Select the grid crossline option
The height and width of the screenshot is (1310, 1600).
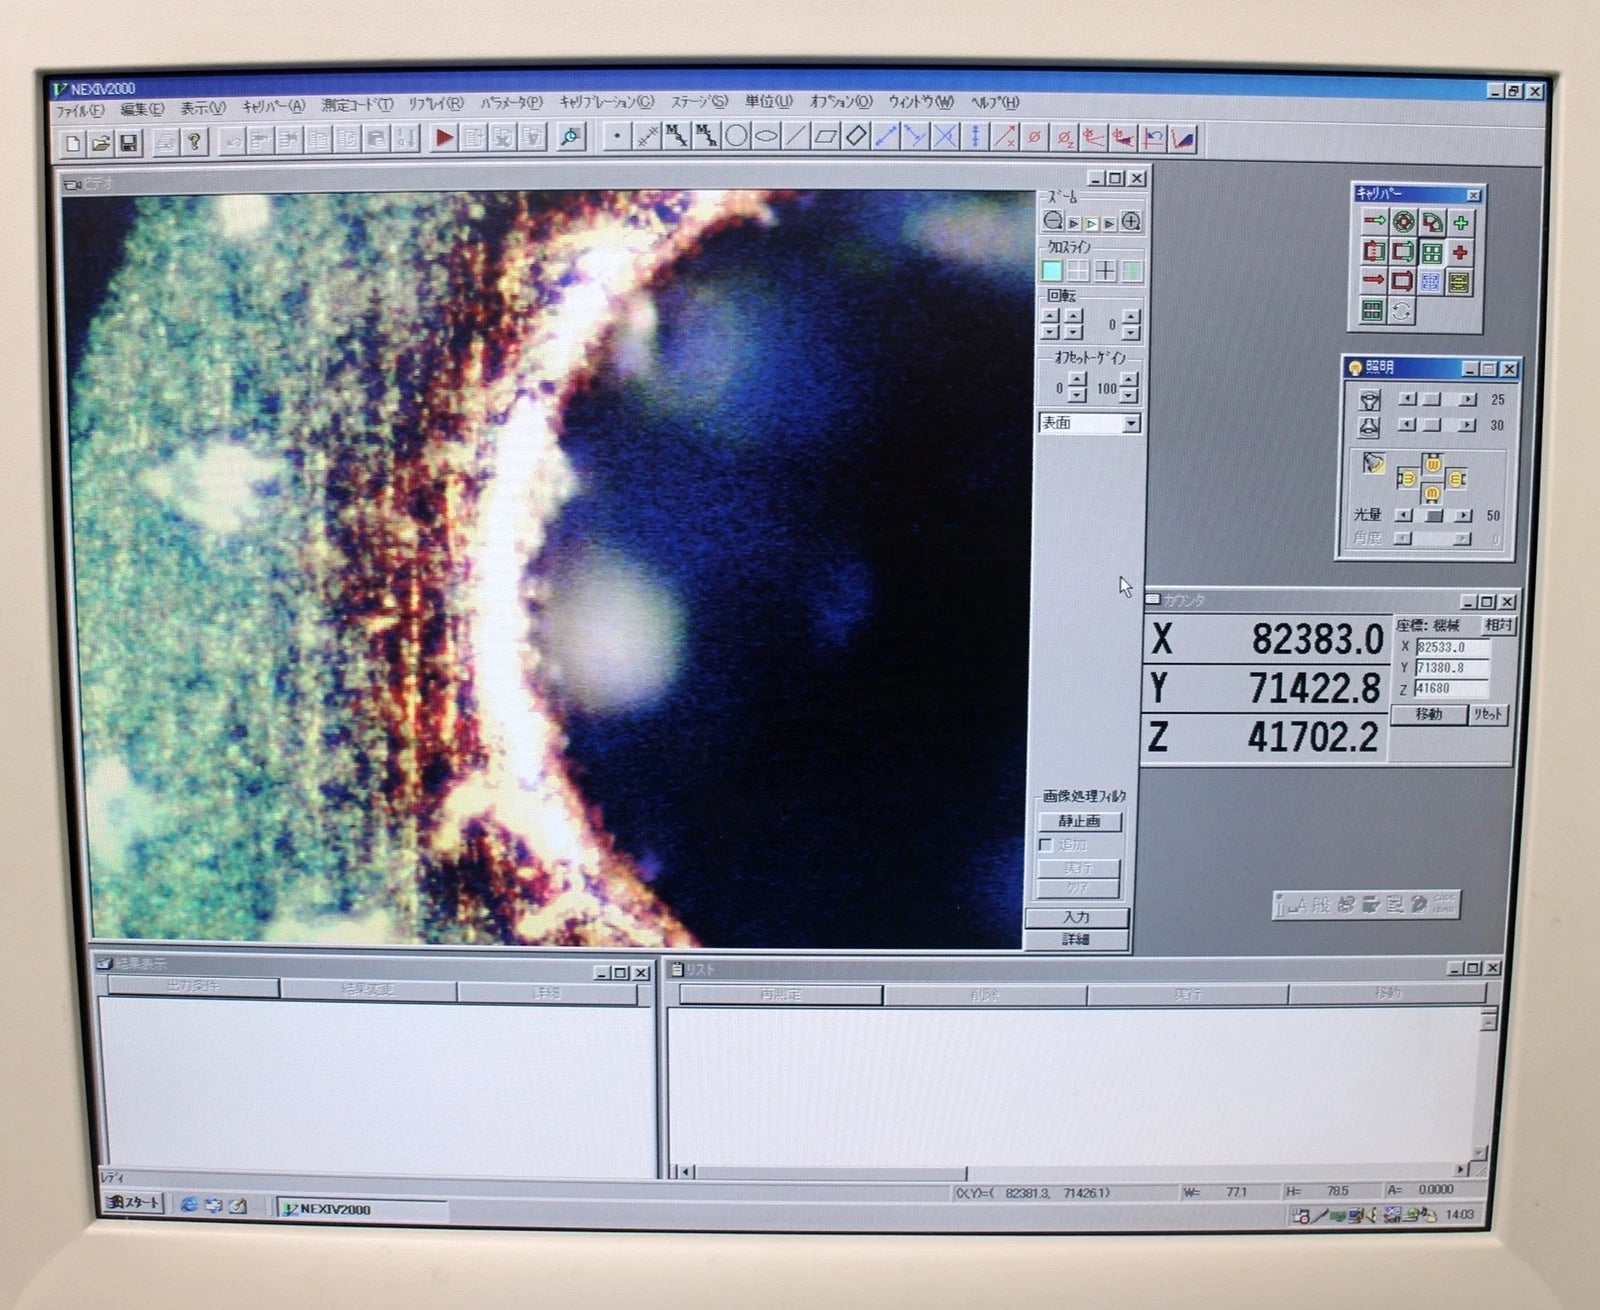pos(1078,271)
